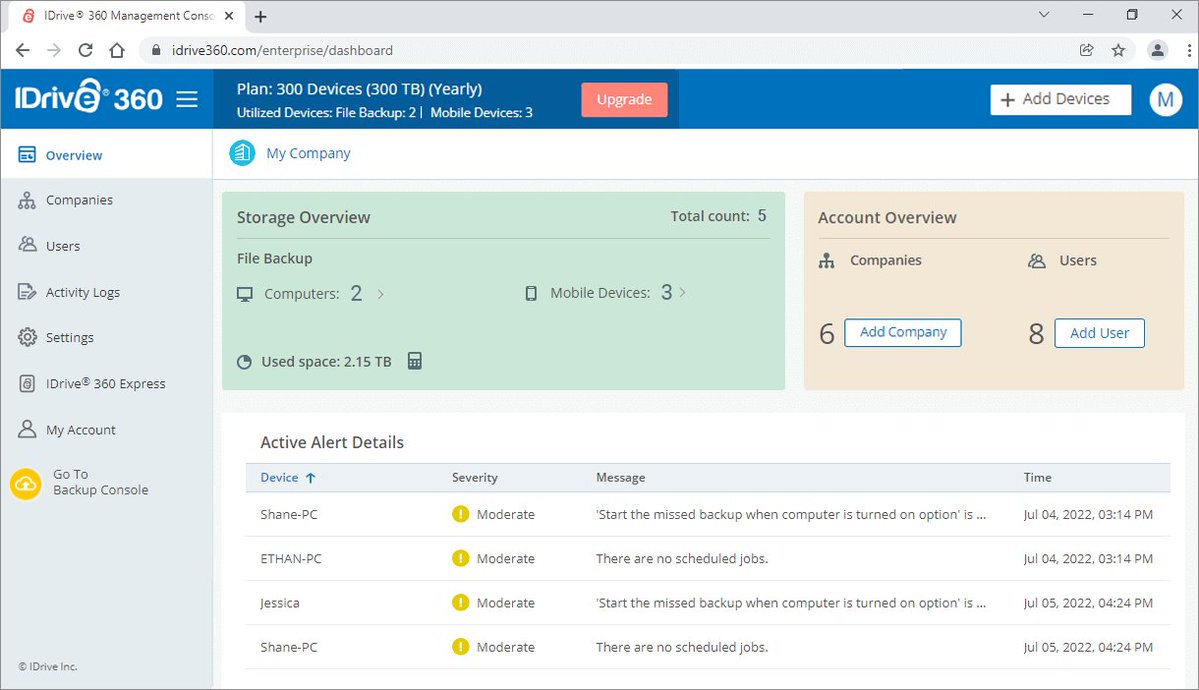Select ETHAN-PC alert row device
This screenshot has width=1199, height=690.
pos(291,559)
